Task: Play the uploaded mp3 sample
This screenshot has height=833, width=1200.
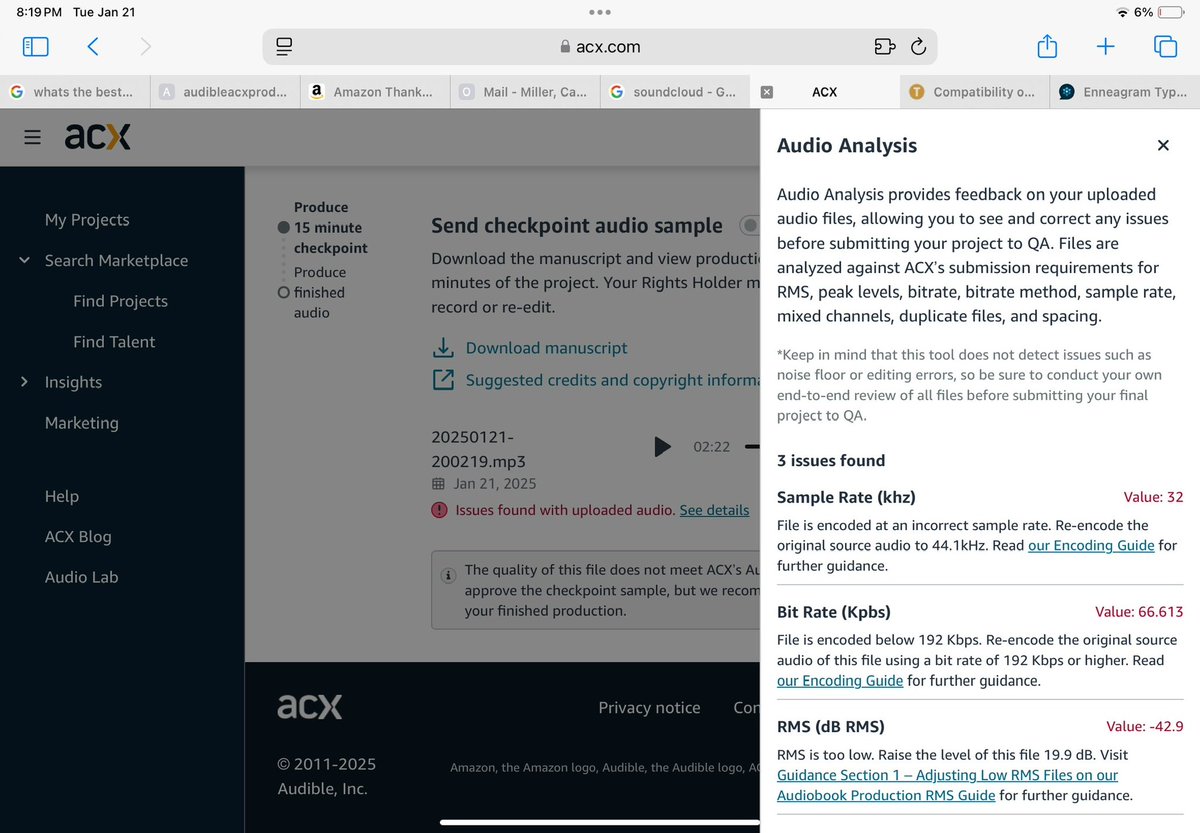Action: 662,447
